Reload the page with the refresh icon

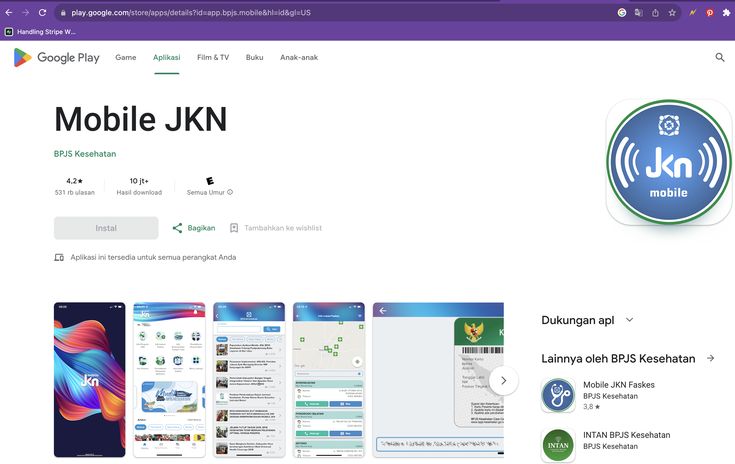coord(42,13)
